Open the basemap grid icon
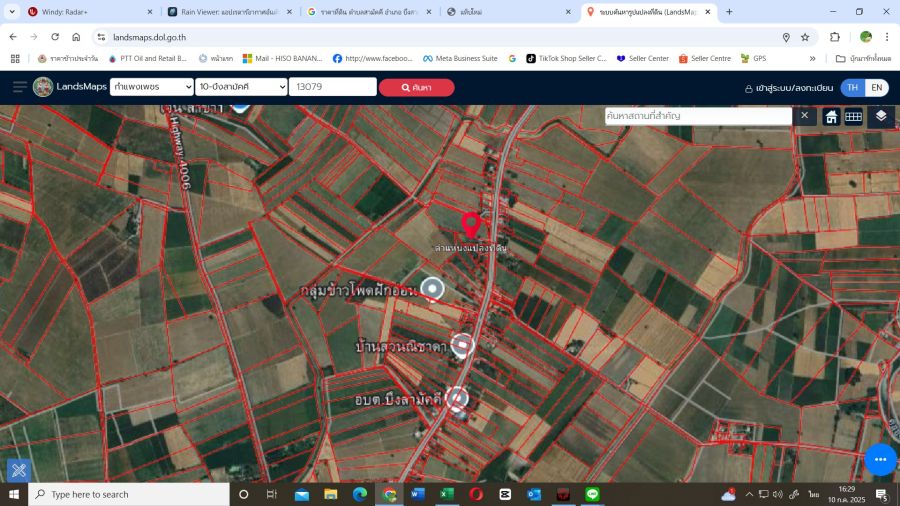The width and height of the screenshot is (900, 506). (x=853, y=116)
